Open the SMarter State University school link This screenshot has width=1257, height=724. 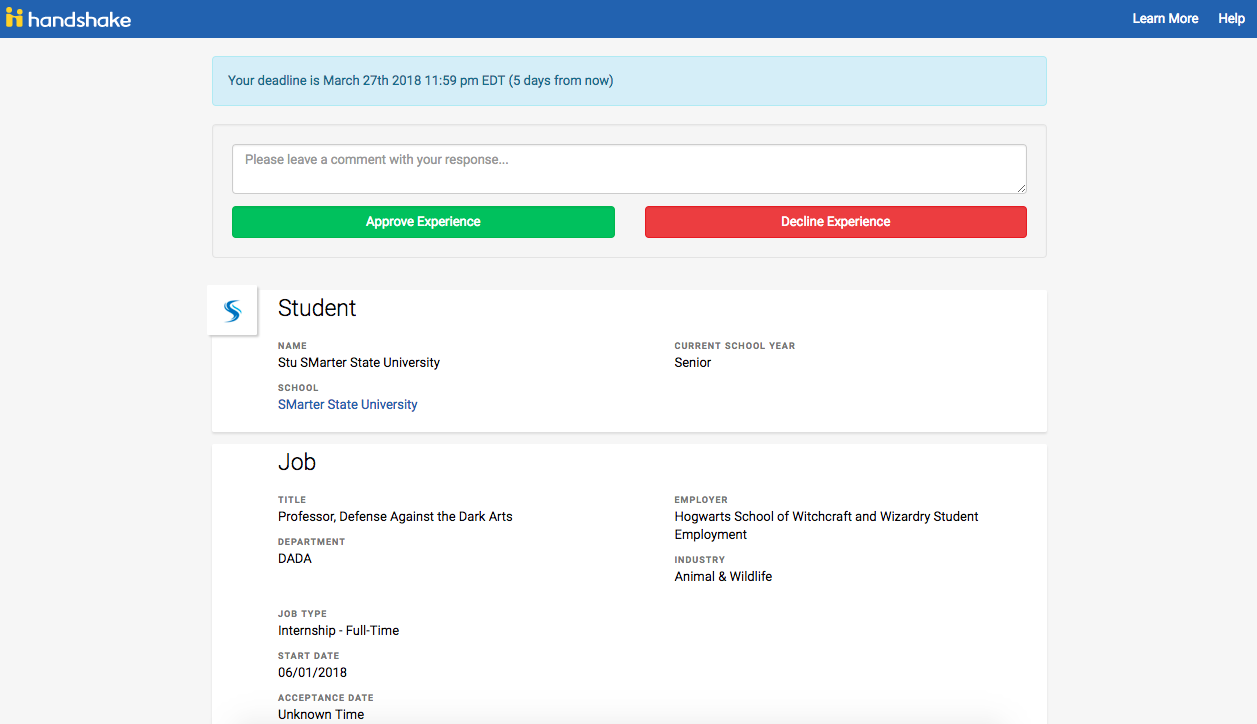click(x=348, y=405)
